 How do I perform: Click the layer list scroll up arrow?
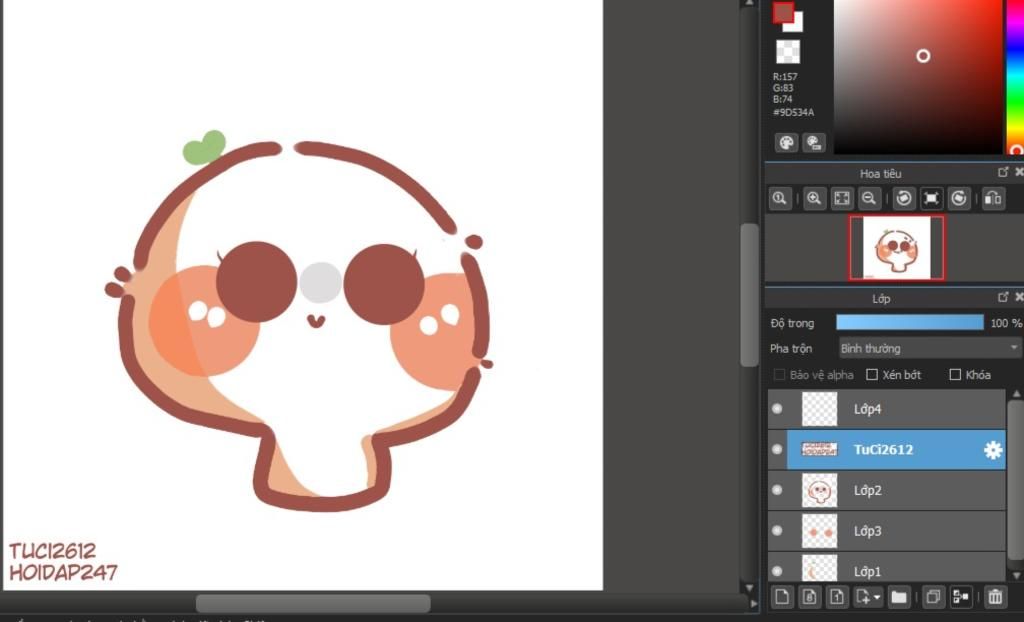(x=1016, y=394)
